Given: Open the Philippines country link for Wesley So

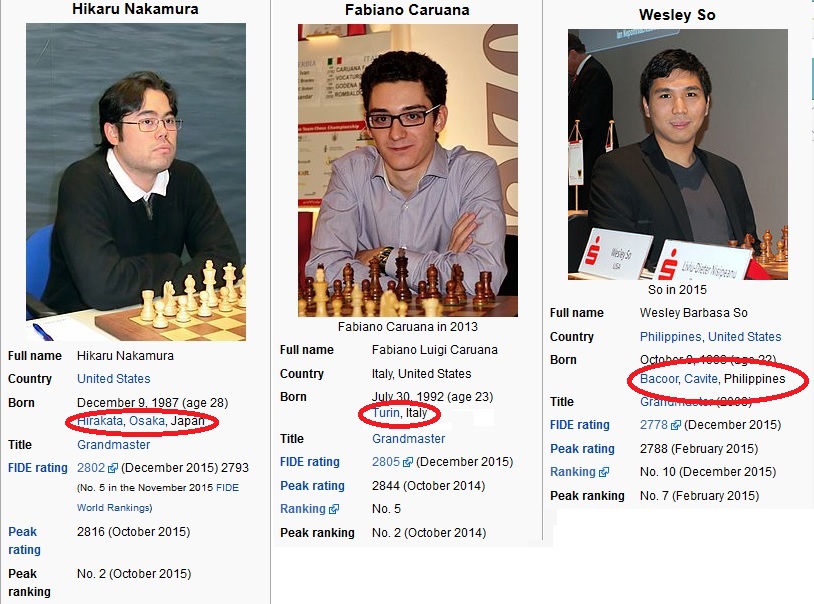Looking at the screenshot, I should pos(670,337).
